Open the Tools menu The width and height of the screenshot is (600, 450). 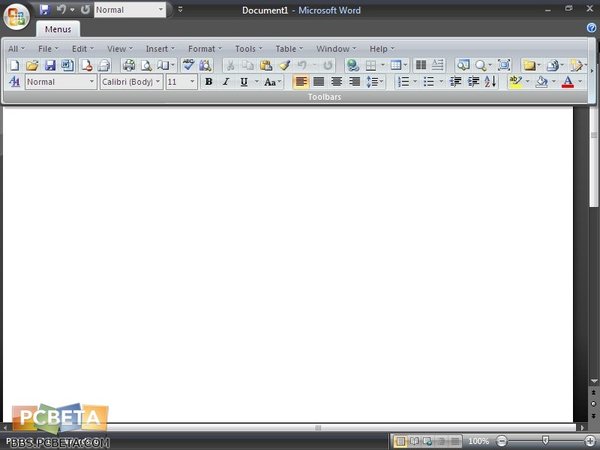(248, 49)
